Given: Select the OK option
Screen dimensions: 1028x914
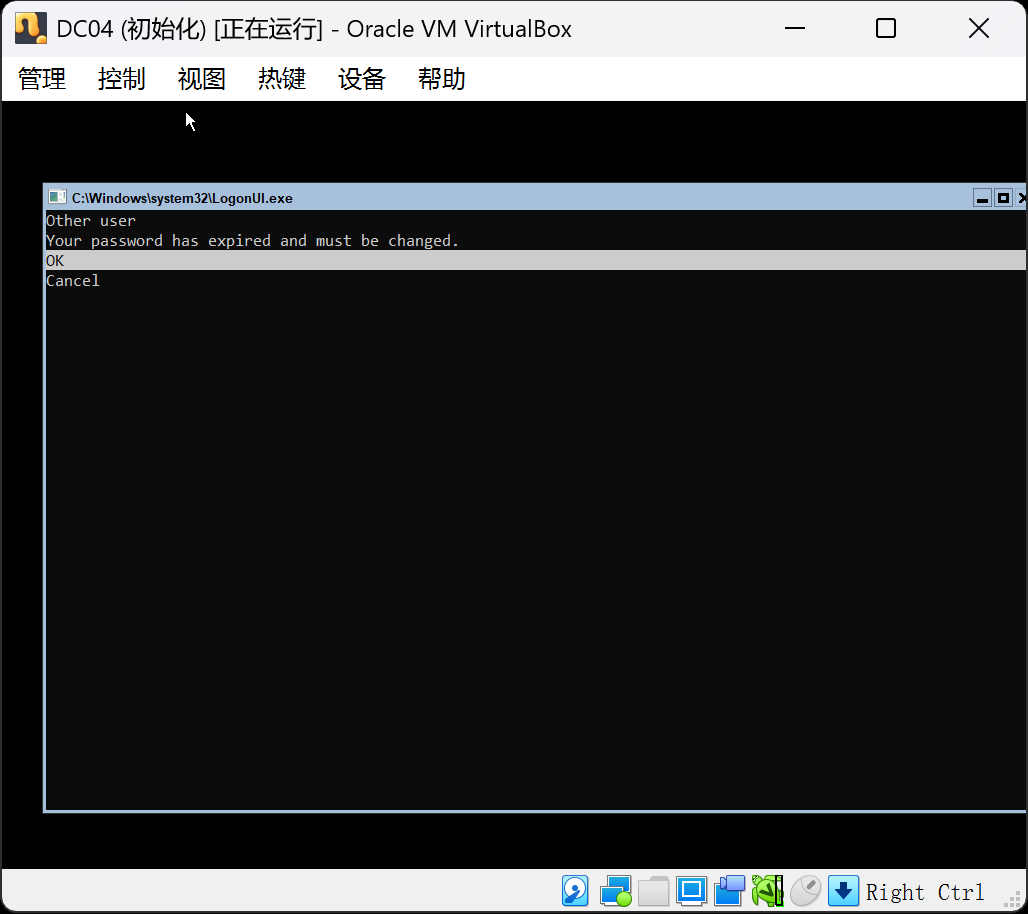Looking at the screenshot, I should click(x=55, y=260).
